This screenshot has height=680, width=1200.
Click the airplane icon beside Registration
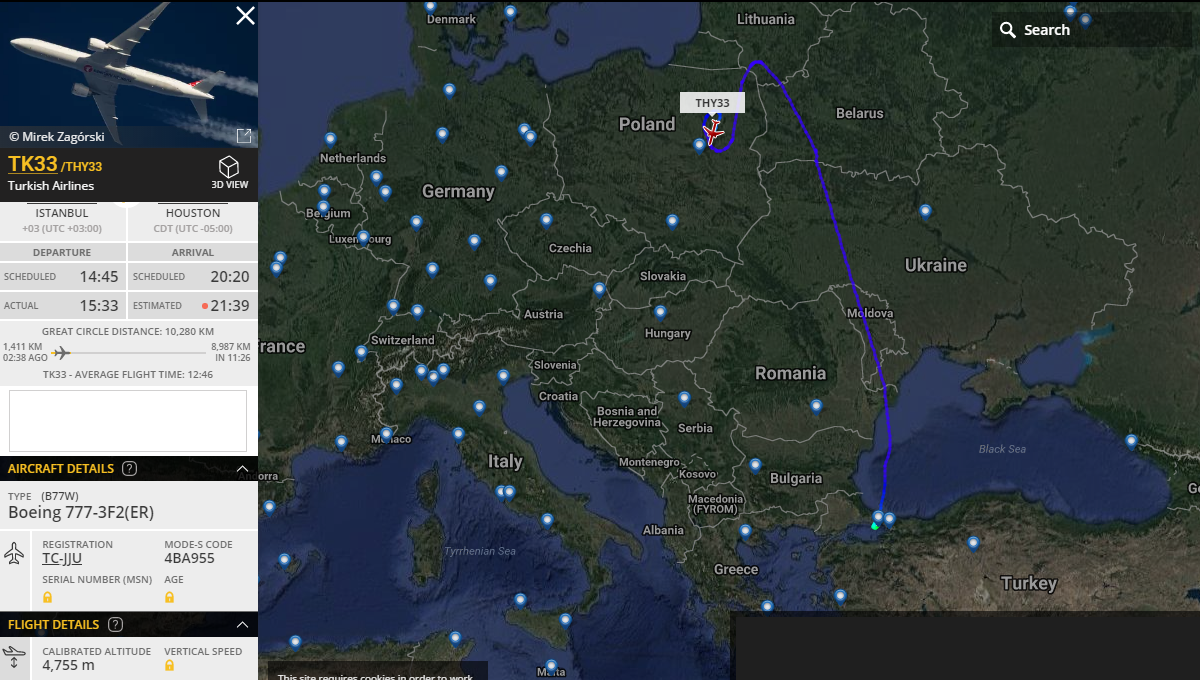15,552
